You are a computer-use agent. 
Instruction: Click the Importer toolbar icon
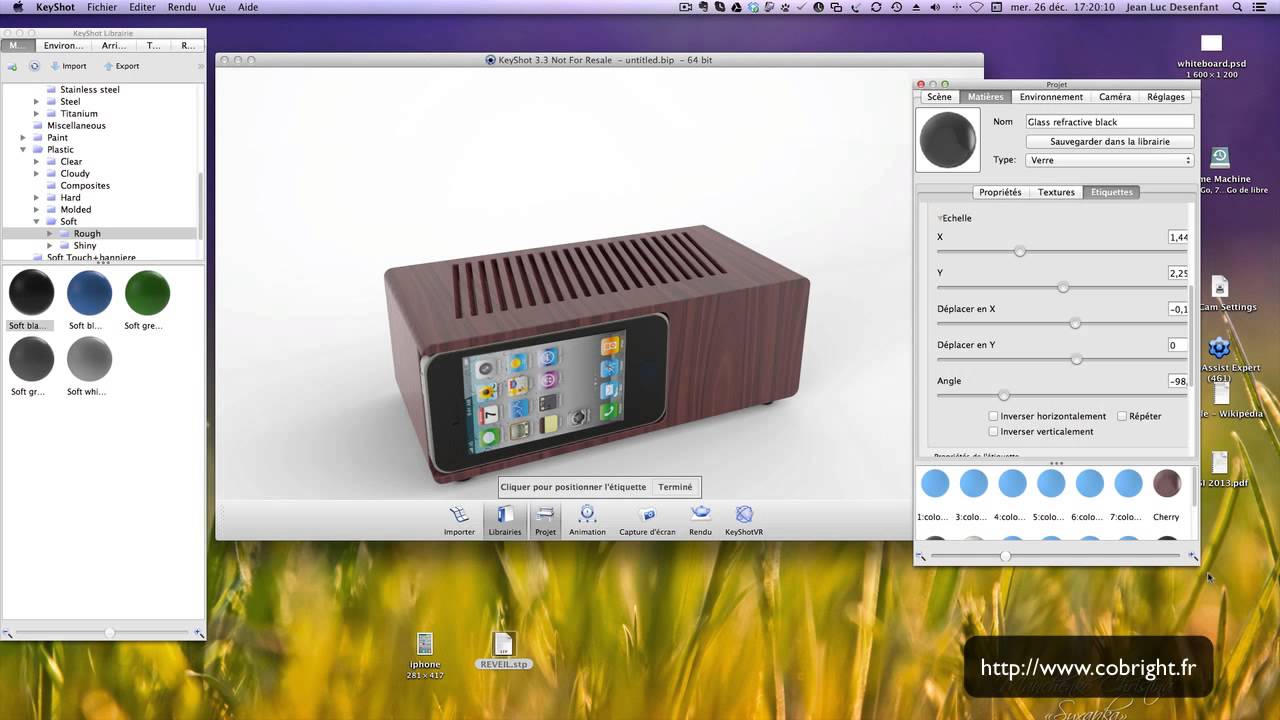click(459, 520)
